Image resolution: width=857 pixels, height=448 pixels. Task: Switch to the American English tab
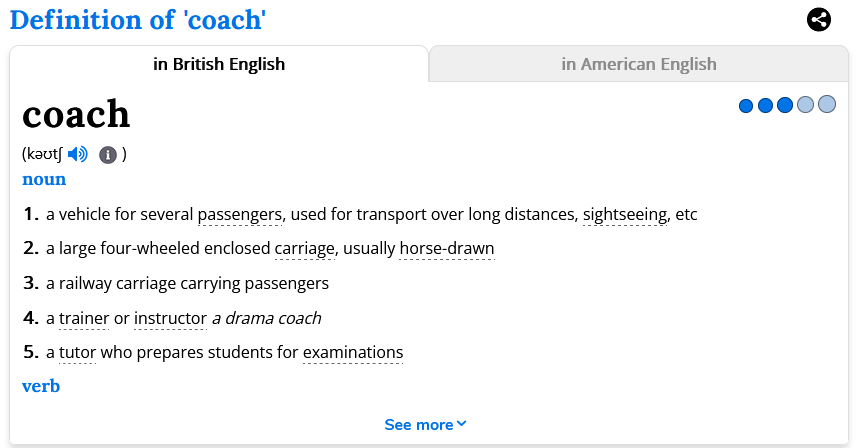[x=638, y=64]
